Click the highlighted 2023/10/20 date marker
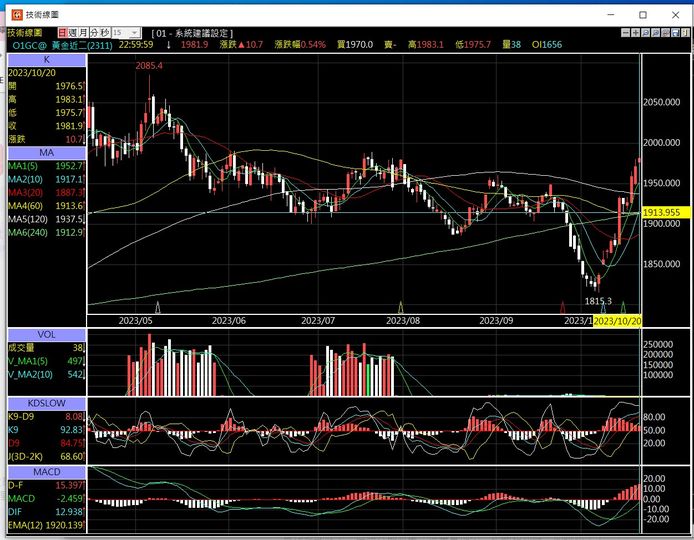 [x=617, y=321]
